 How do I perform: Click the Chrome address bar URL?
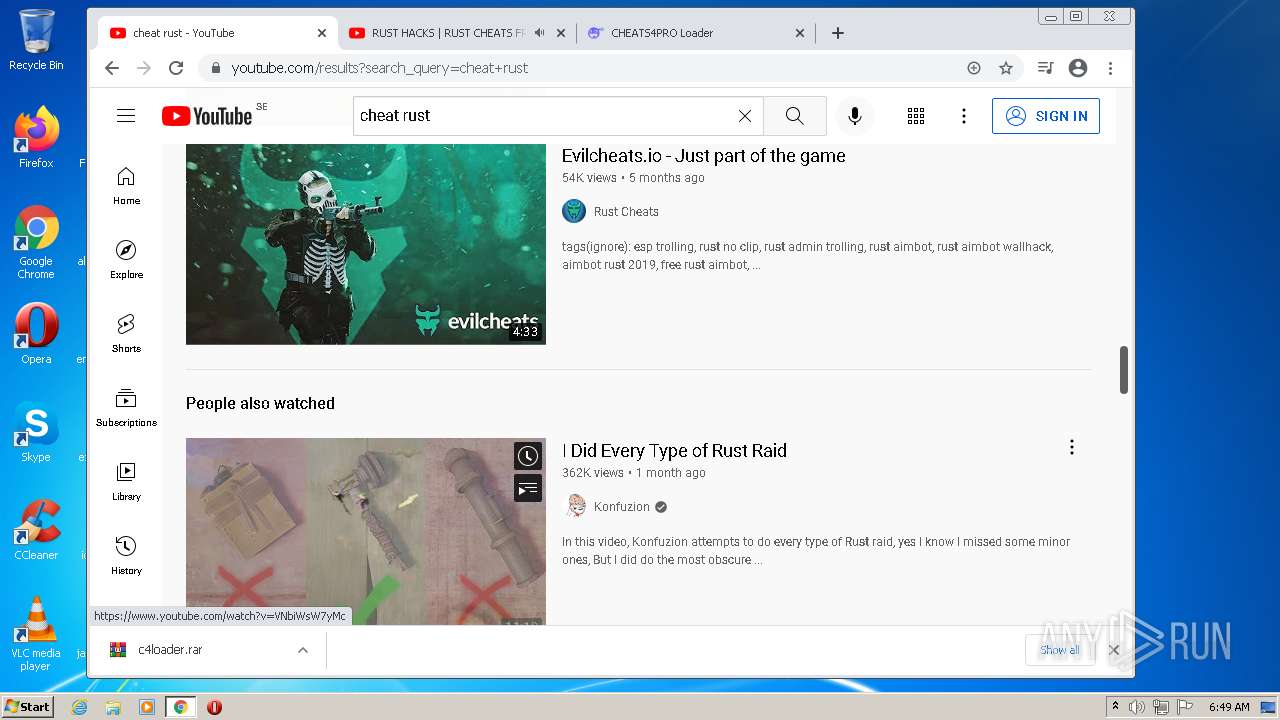click(x=380, y=68)
